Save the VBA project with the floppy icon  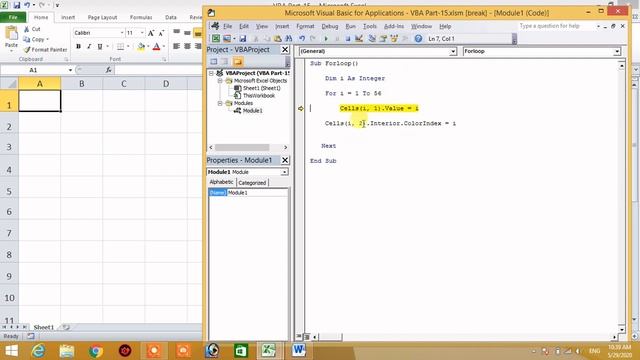click(x=243, y=38)
